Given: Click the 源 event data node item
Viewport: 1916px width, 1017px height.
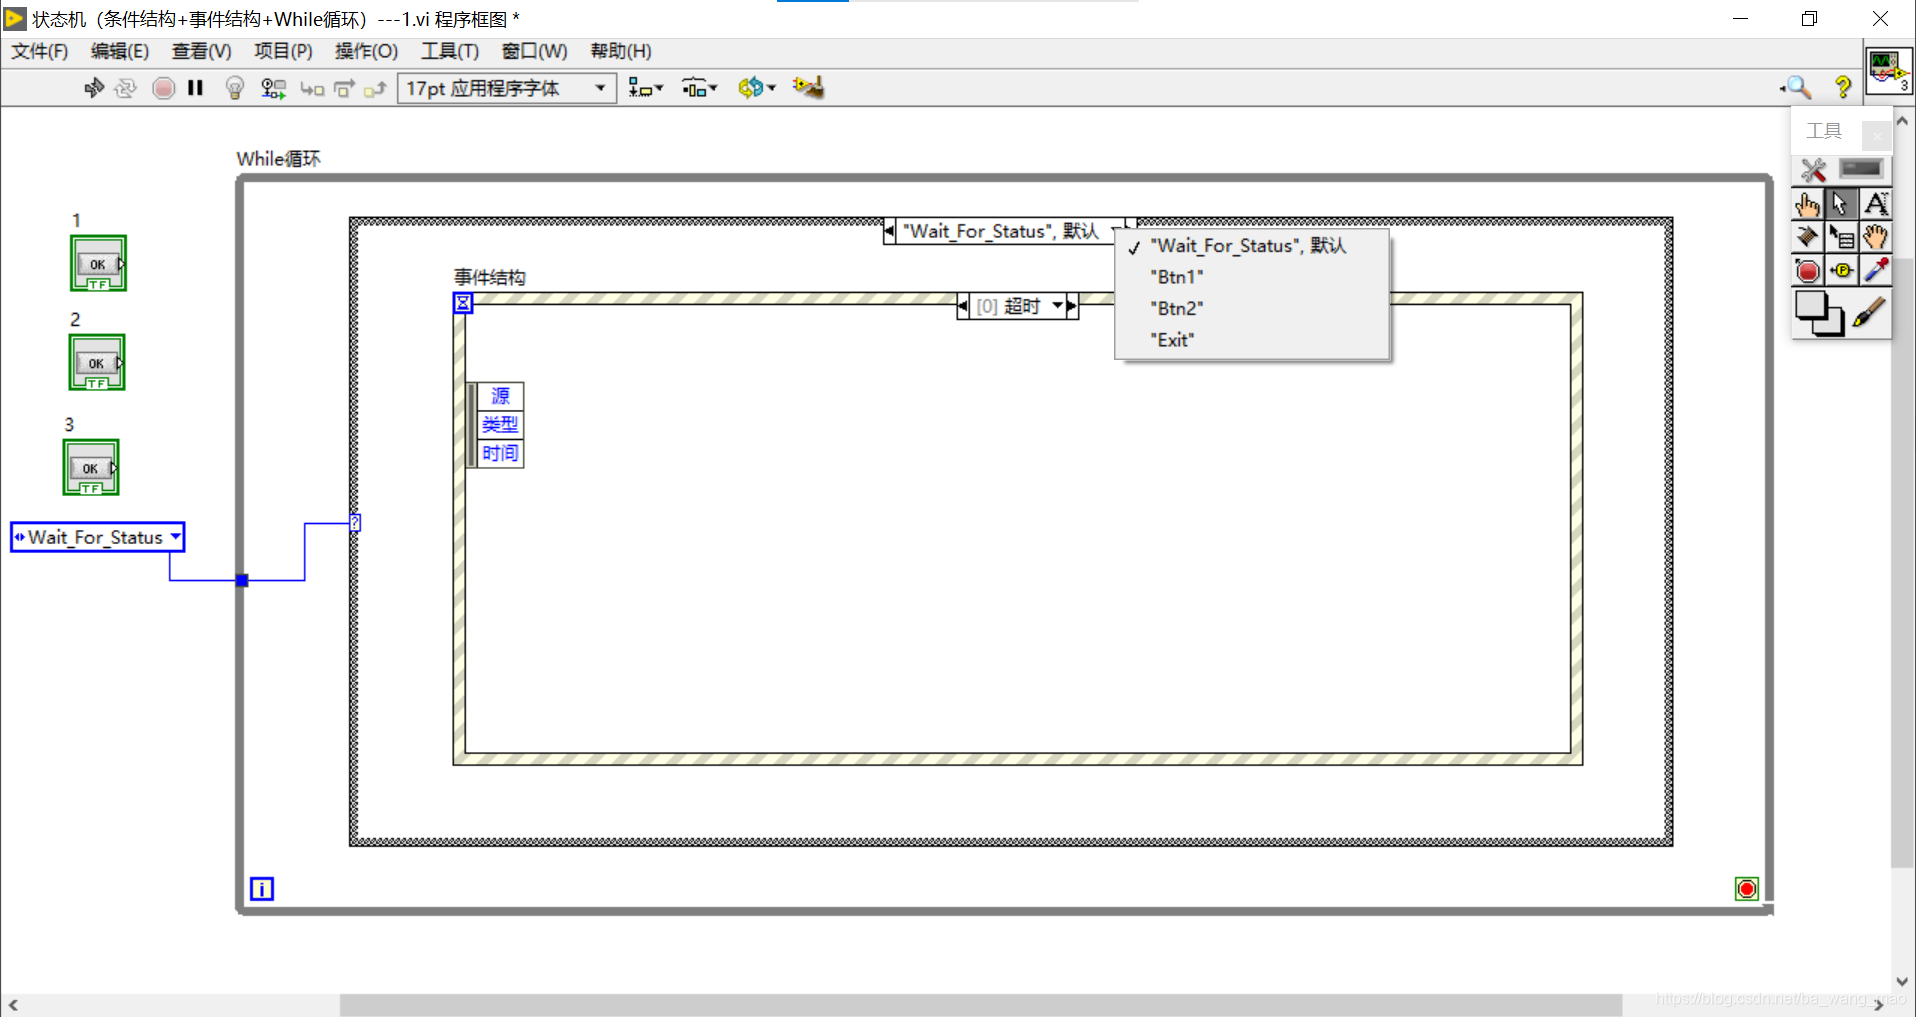Looking at the screenshot, I should [x=500, y=396].
